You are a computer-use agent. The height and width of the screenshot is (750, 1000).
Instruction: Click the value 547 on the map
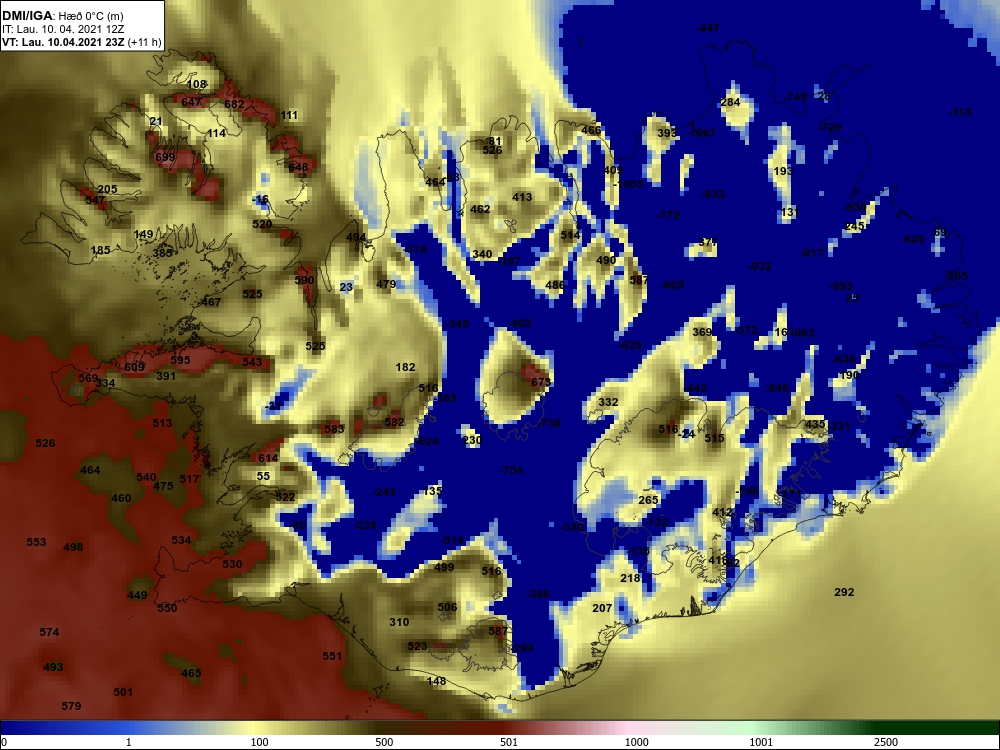click(x=95, y=200)
